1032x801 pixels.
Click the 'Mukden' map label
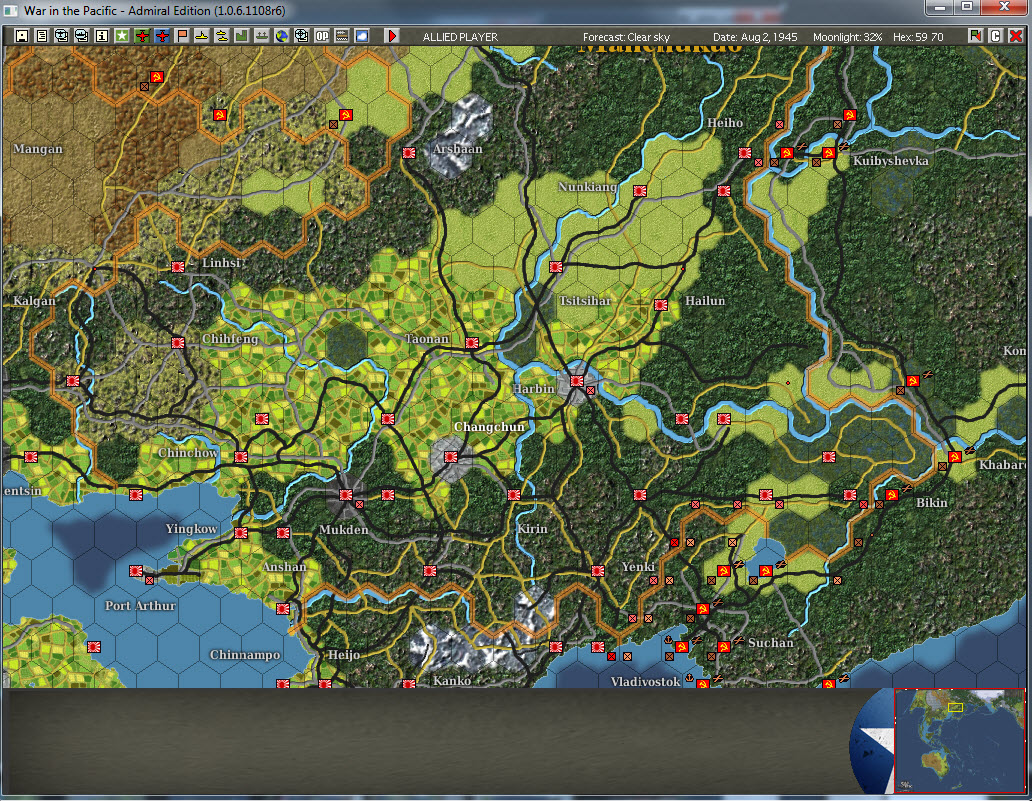tap(344, 529)
